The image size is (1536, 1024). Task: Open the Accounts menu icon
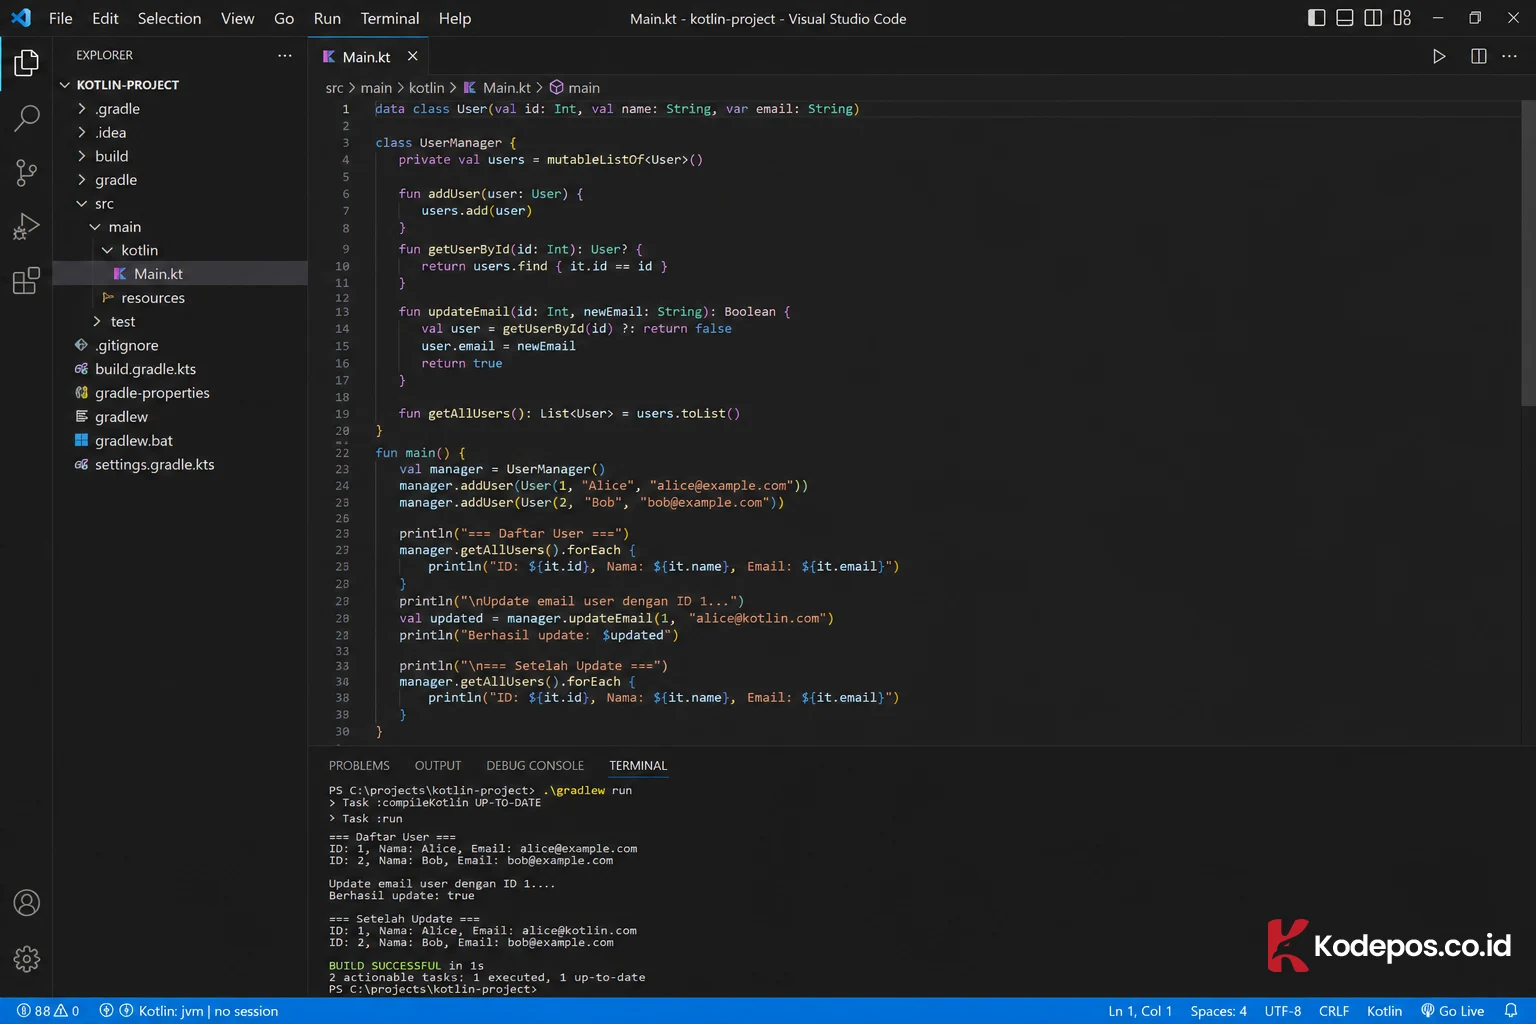(26, 903)
